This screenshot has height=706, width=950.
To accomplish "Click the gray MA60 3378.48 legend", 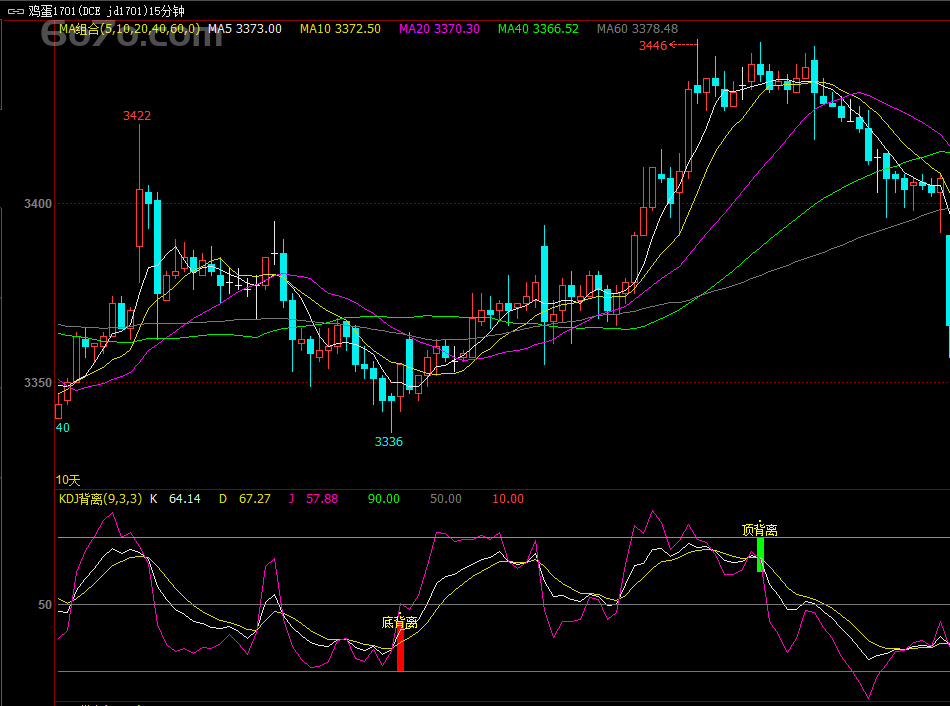I will tap(637, 29).
